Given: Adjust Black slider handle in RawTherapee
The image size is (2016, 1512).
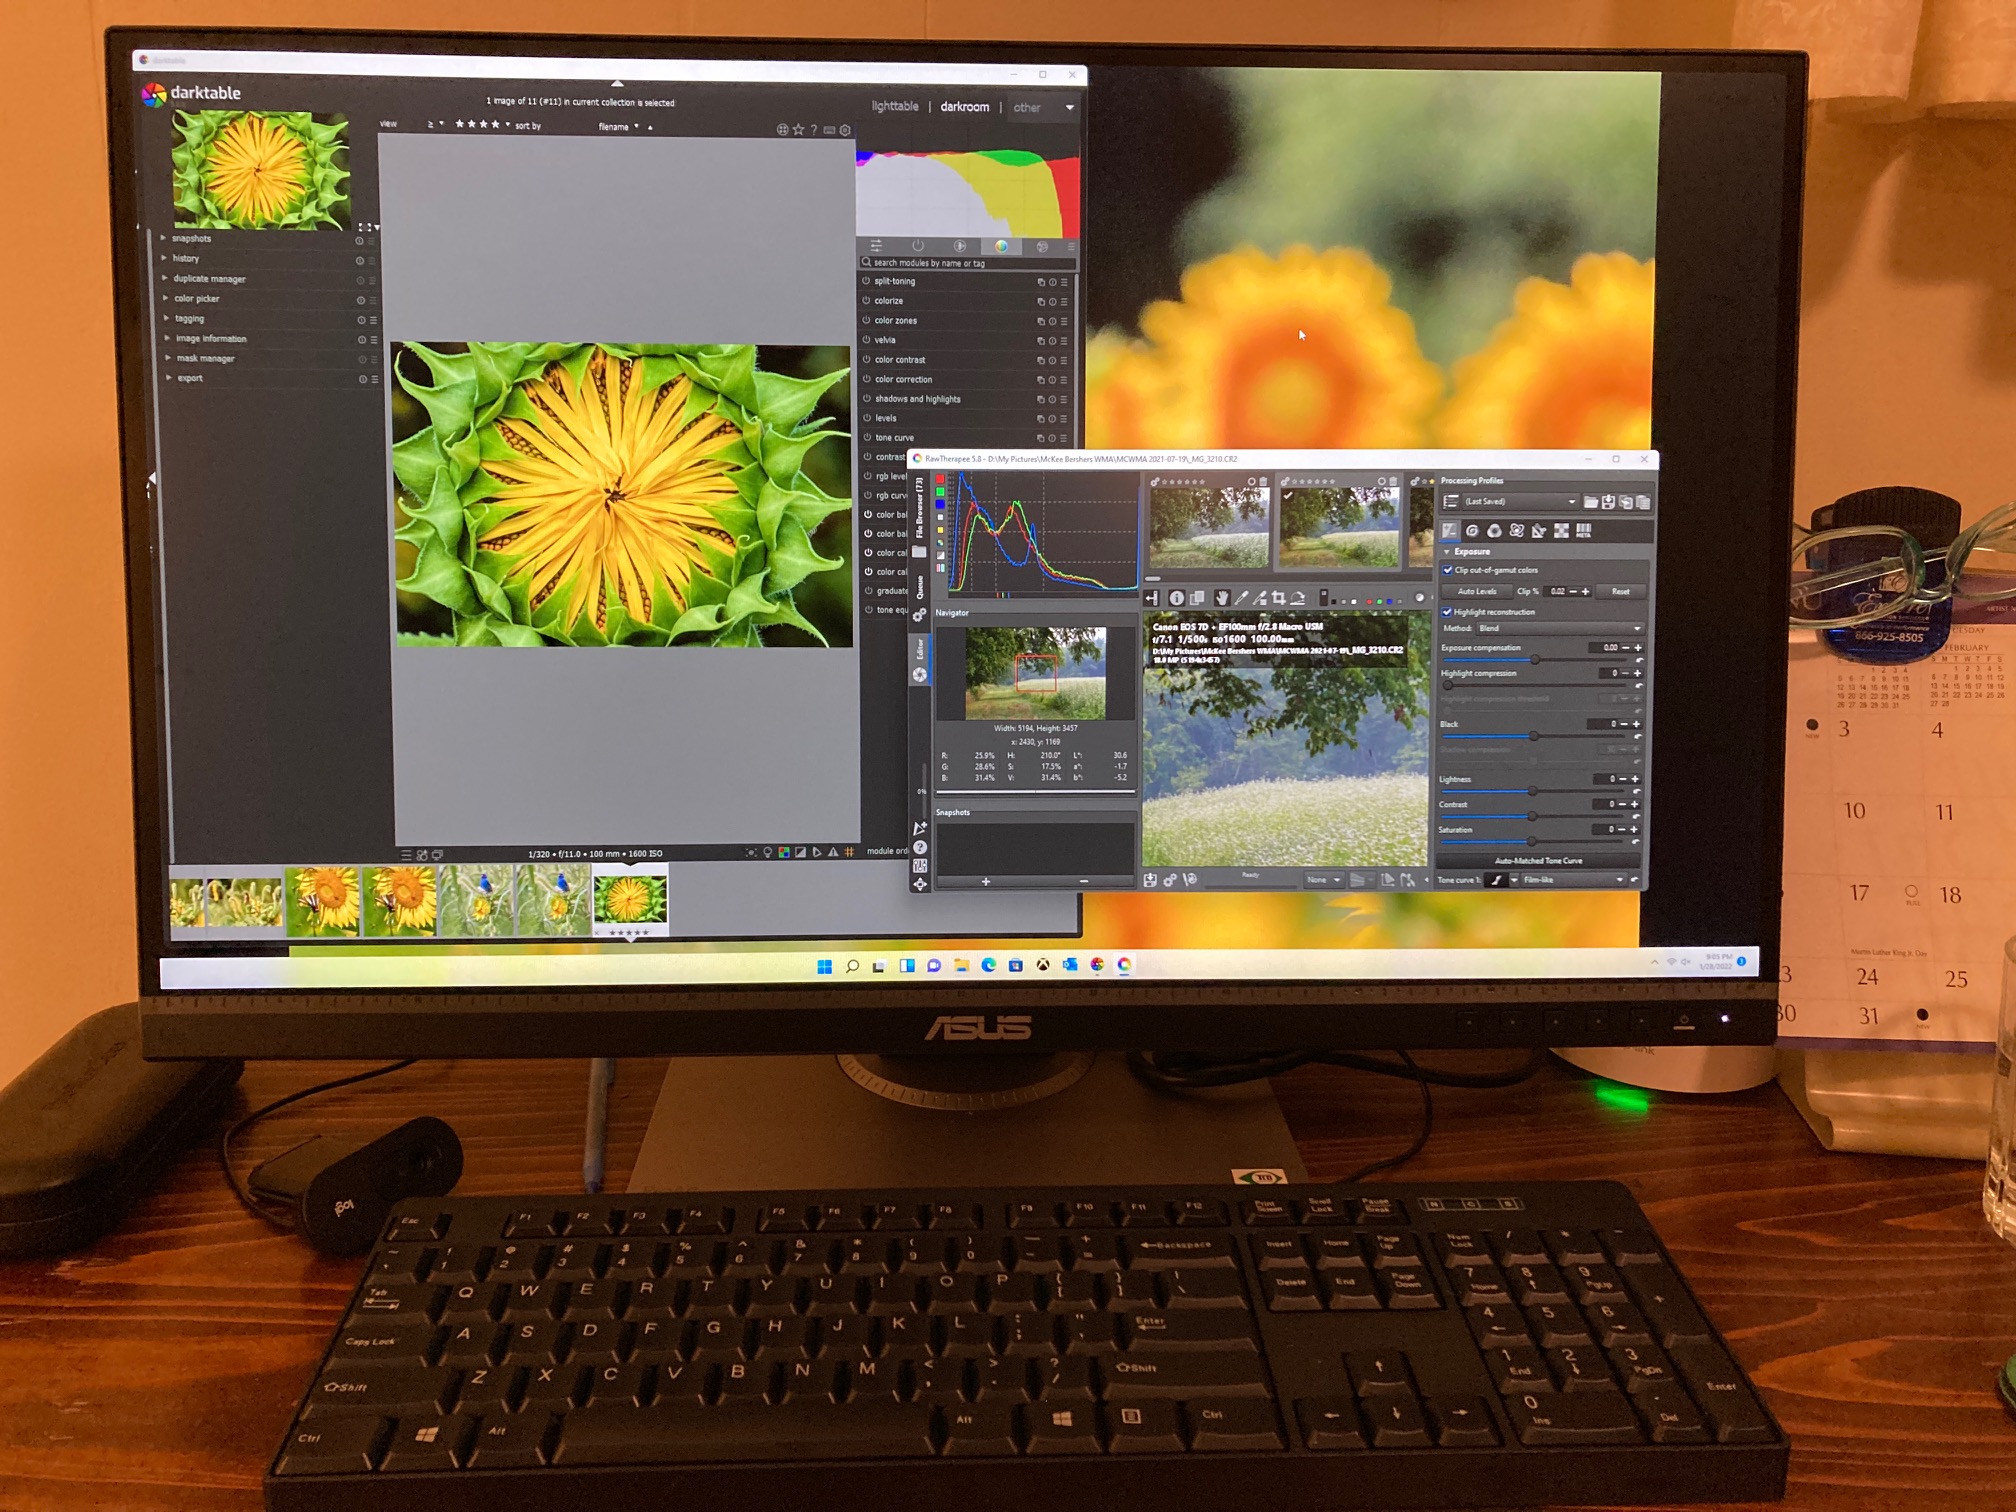Looking at the screenshot, I should [x=1533, y=736].
